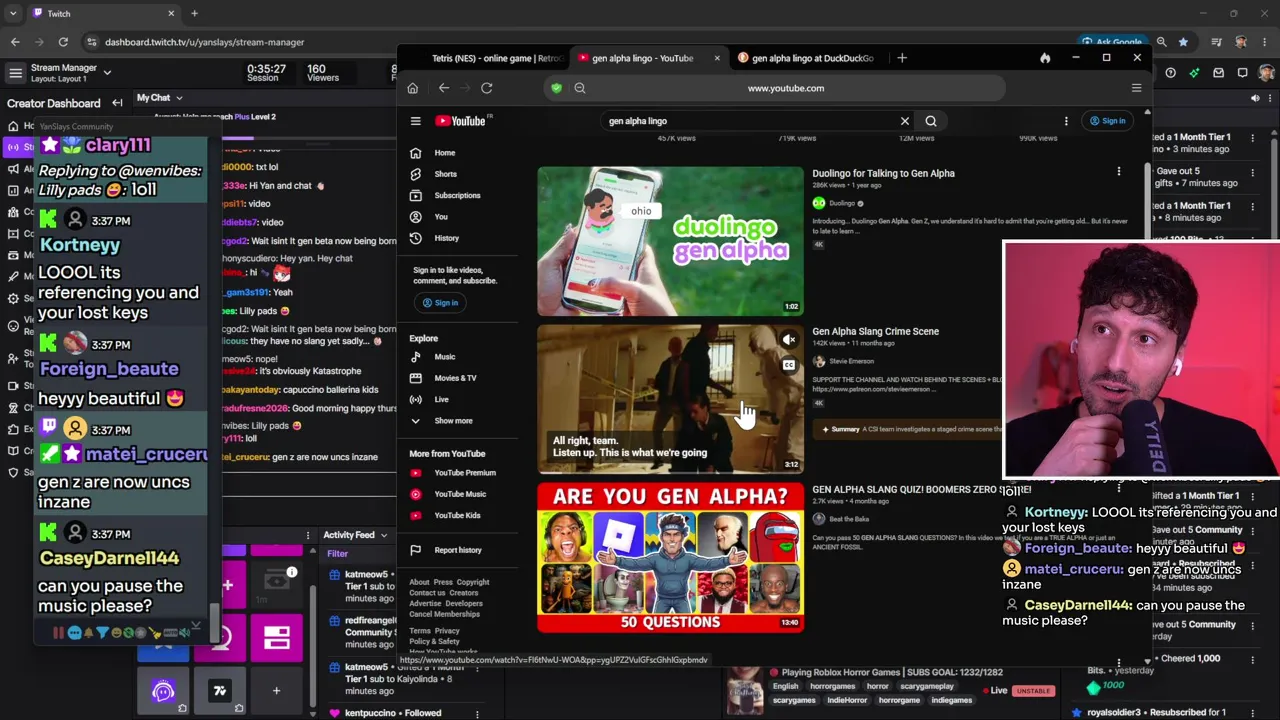This screenshot has width=1280, height=720.
Task: Click the DuckDuckGo fire button
Action: (x=1045, y=58)
